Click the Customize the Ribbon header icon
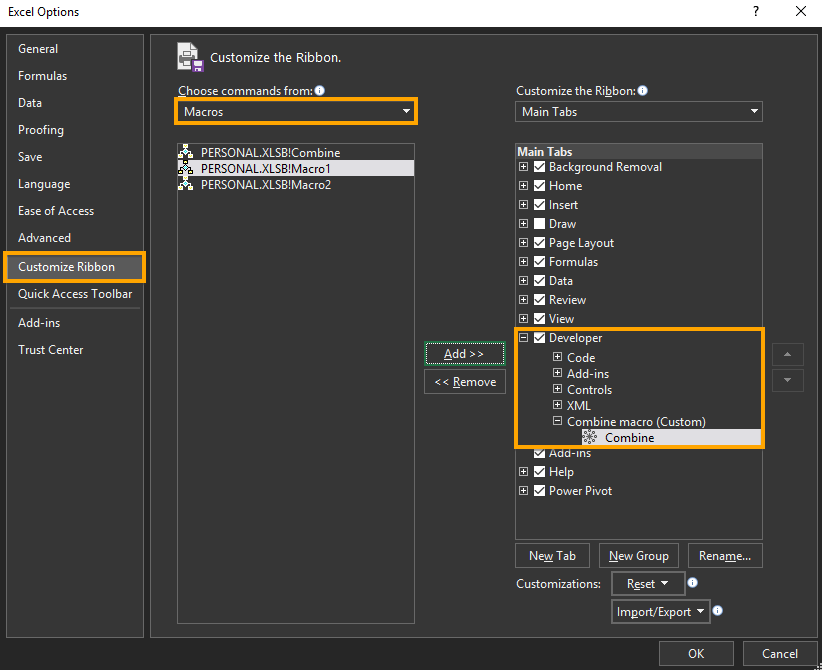Image resolution: width=822 pixels, height=670 pixels. coord(190,57)
